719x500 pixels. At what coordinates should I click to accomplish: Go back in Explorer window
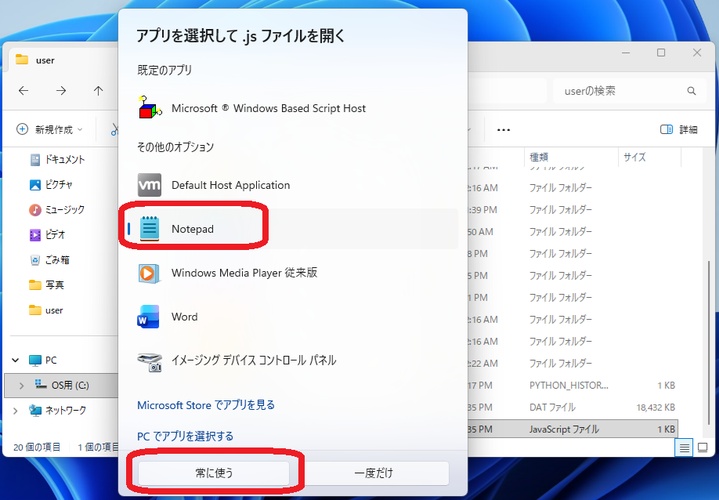tap(23, 91)
